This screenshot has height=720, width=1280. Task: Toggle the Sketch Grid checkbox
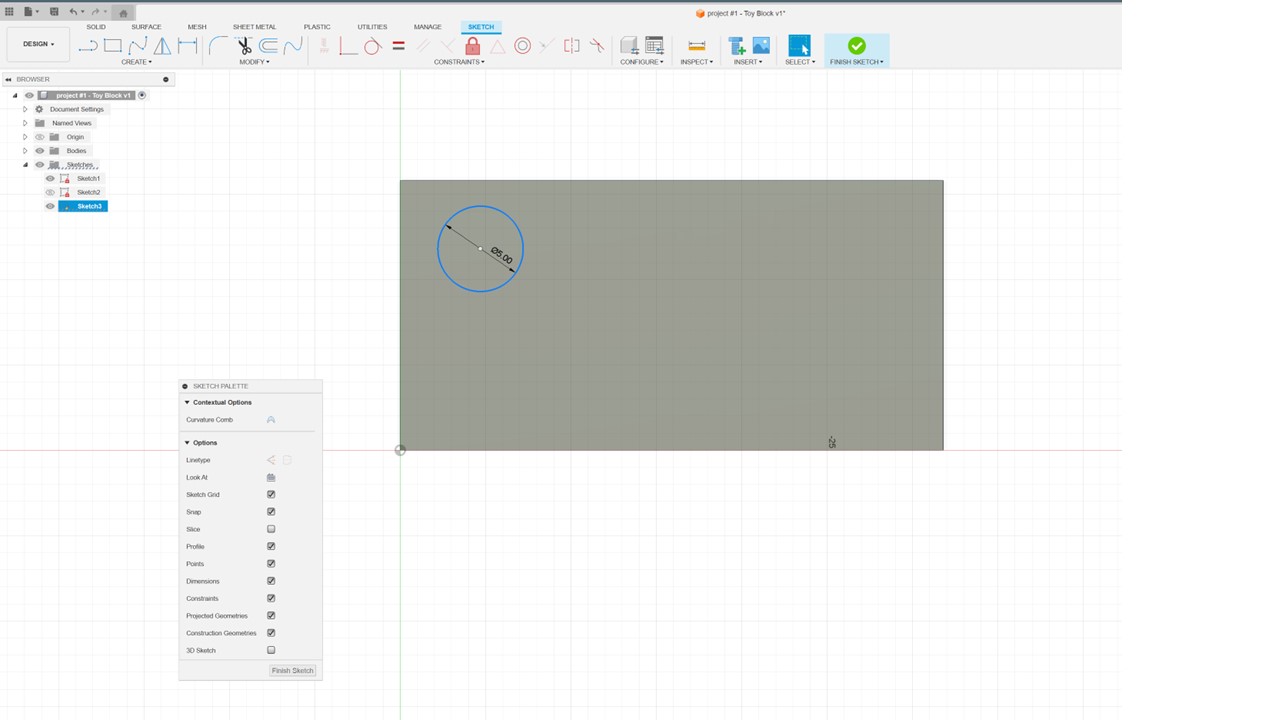pyautogui.click(x=271, y=494)
